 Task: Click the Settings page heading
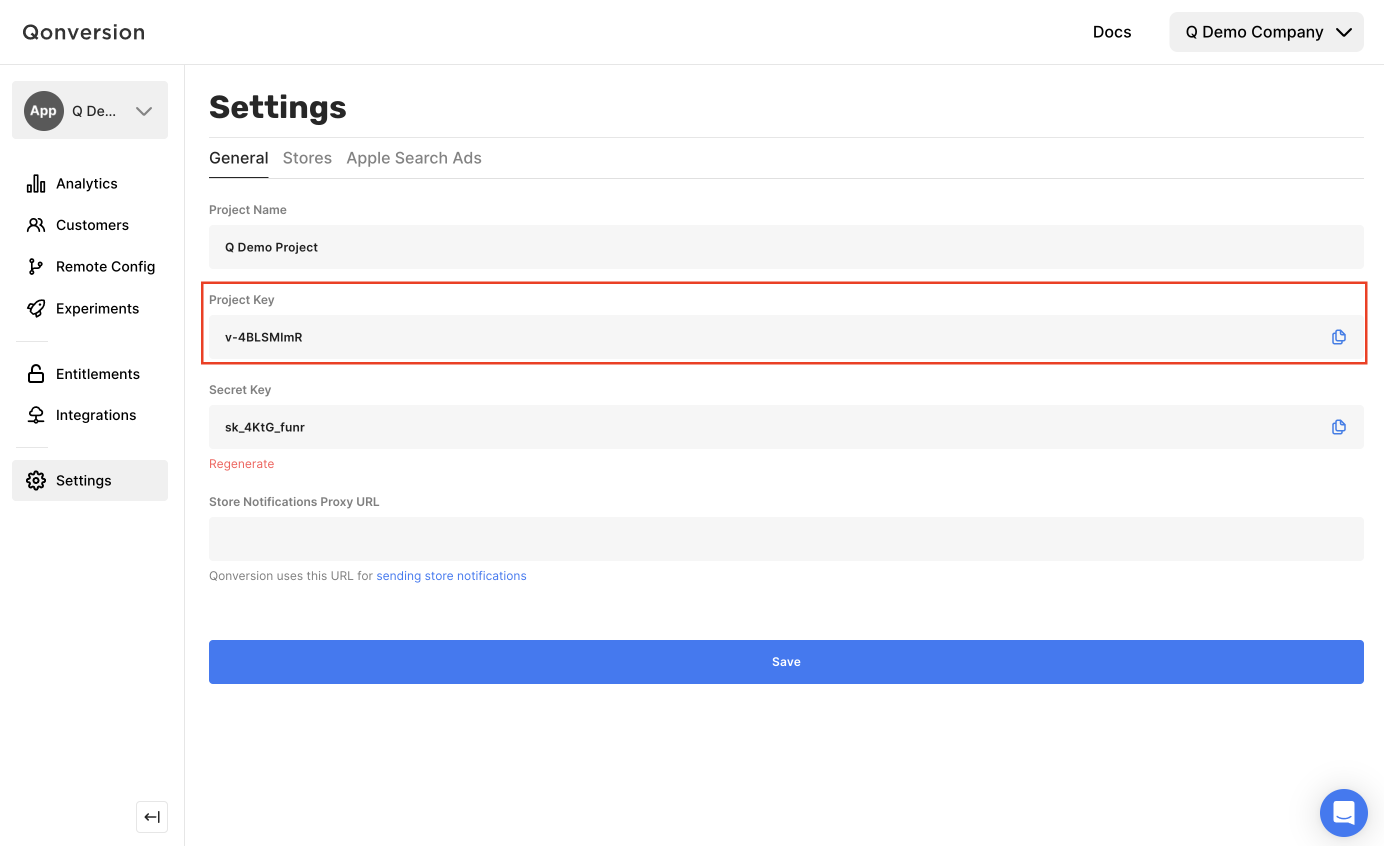point(278,107)
